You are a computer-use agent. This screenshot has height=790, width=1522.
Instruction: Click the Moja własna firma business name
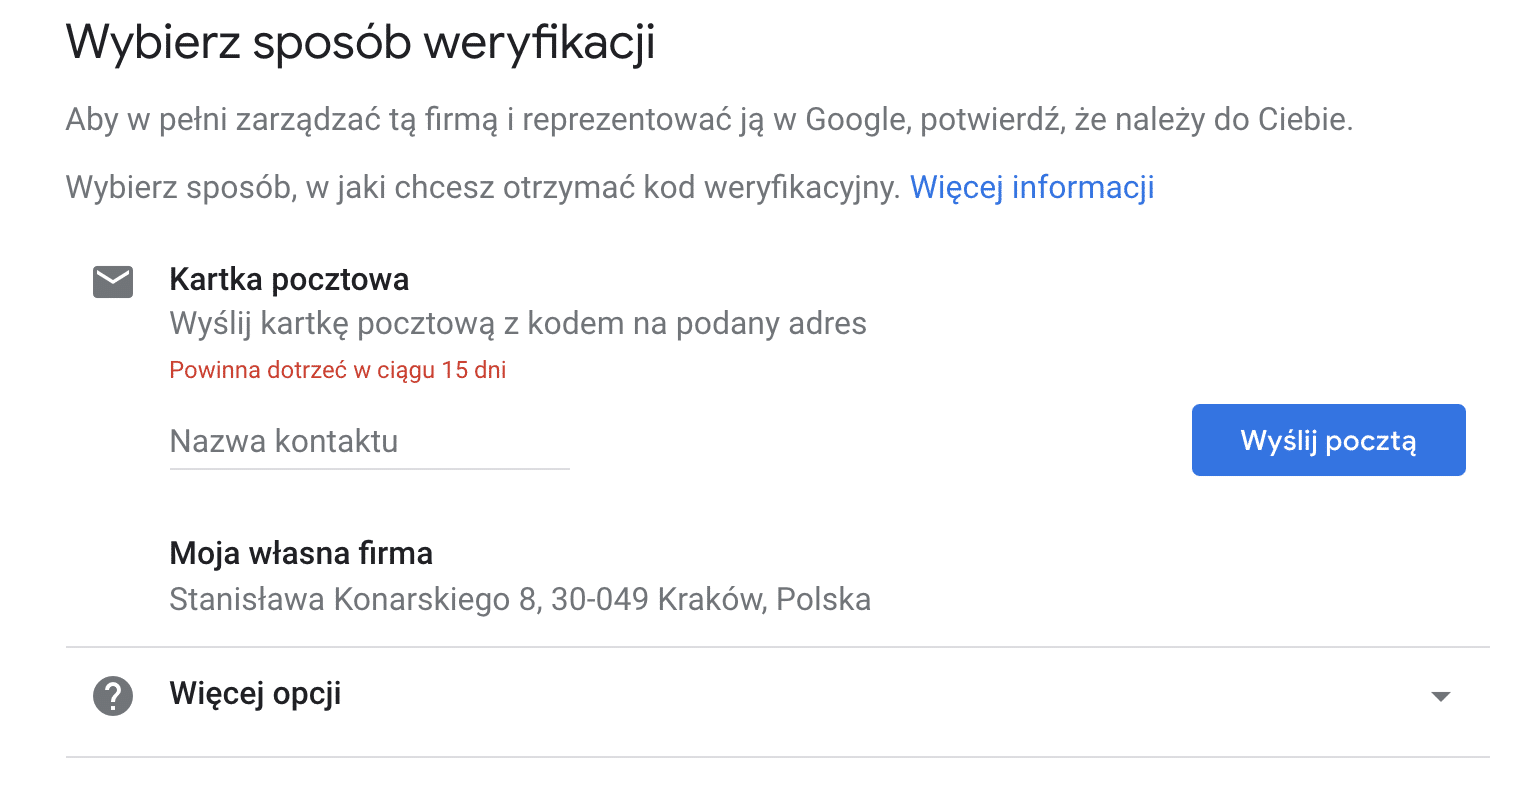(x=300, y=552)
